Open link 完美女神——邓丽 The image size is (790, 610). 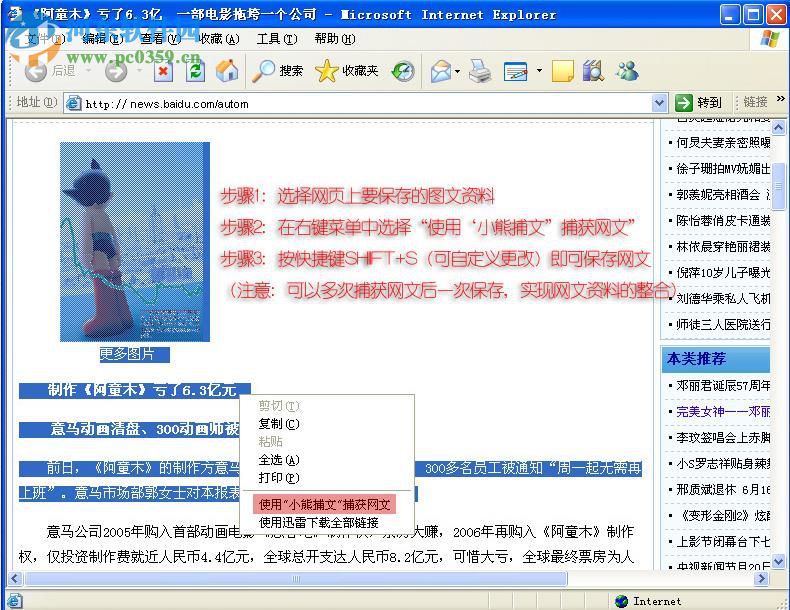pos(723,412)
